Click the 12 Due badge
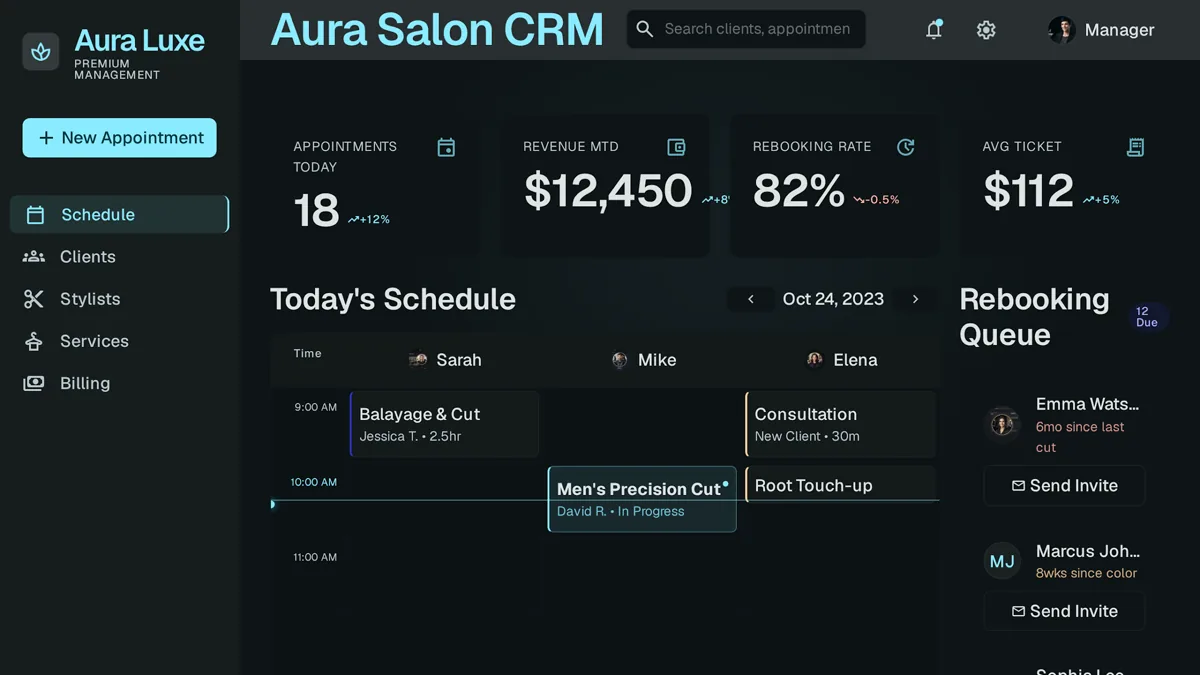 (x=1147, y=317)
